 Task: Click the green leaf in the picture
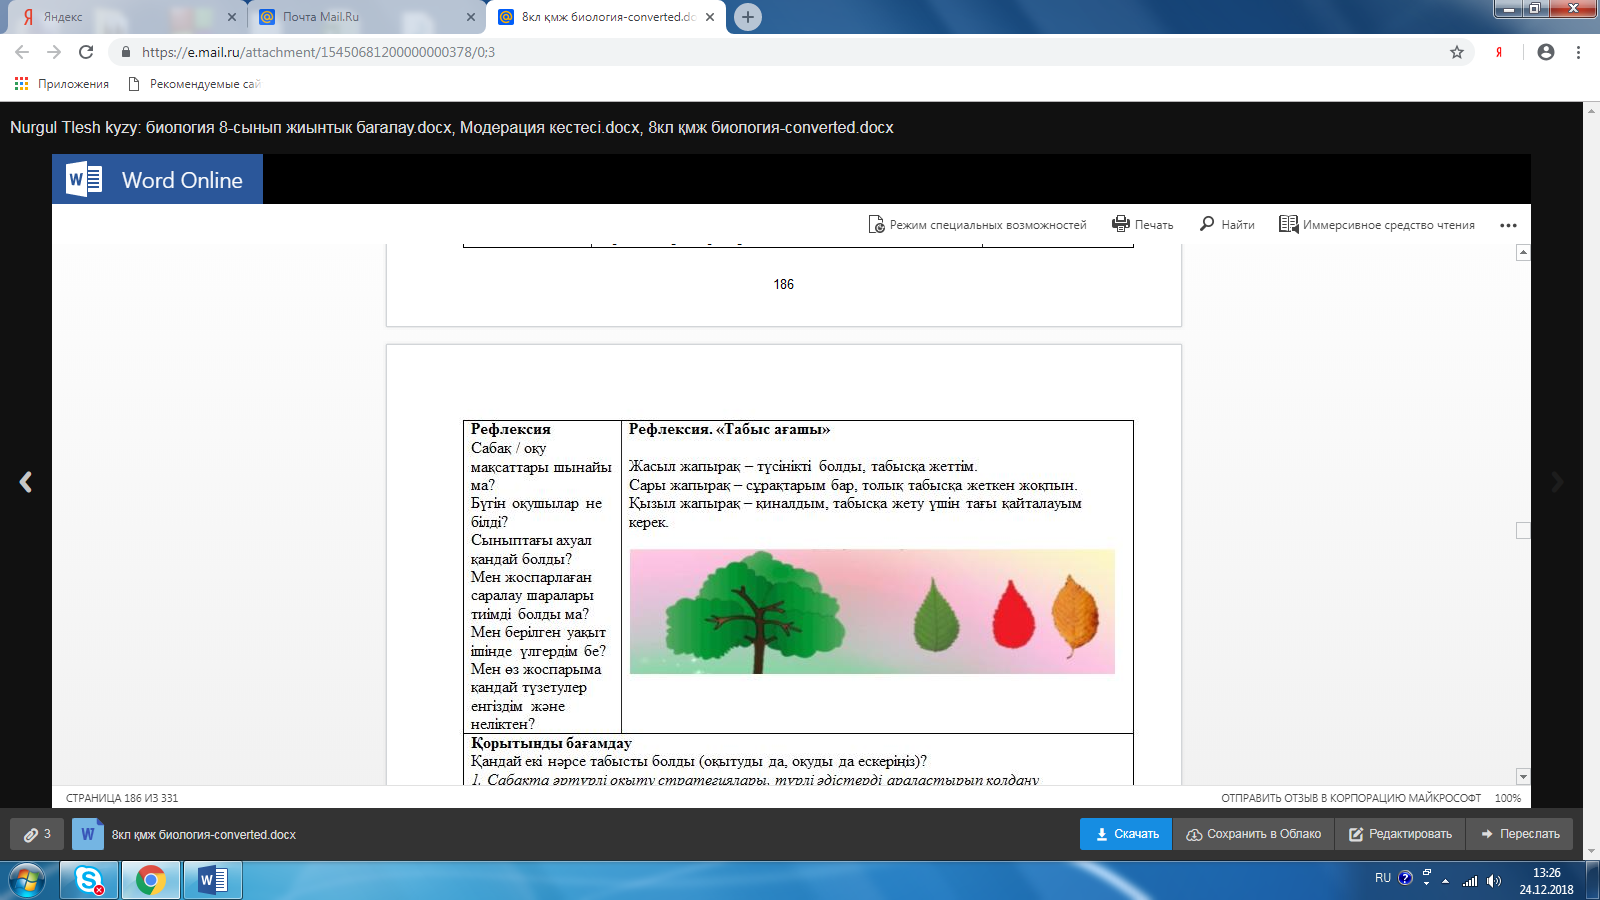(x=937, y=614)
